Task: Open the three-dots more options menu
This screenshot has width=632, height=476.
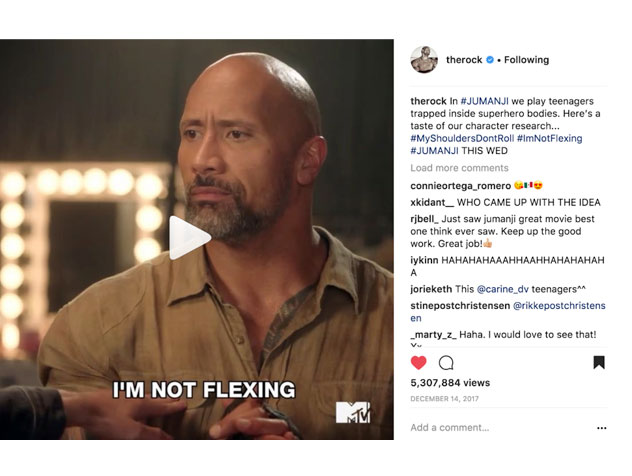Action: click(601, 428)
